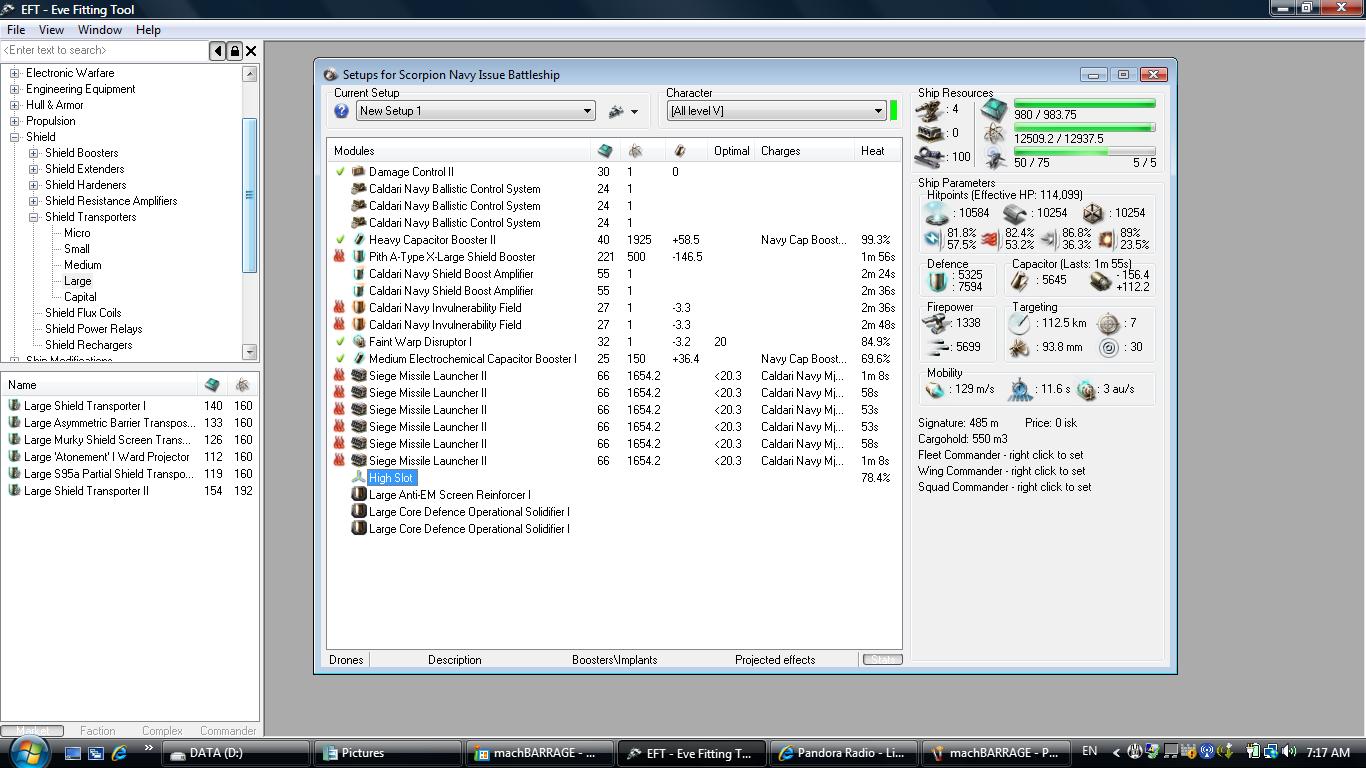Viewport: 1366px width, 768px height.
Task: Click the Heavy Capacitor Booster II module icon
Action: [x=358, y=240]
